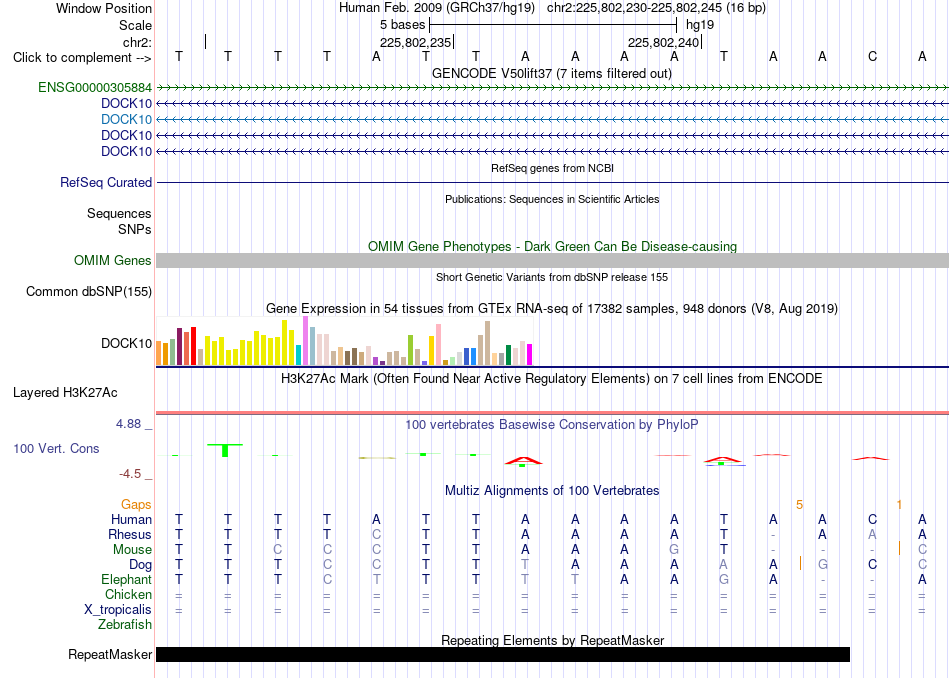Click the Scale label

tap(136, 25)
